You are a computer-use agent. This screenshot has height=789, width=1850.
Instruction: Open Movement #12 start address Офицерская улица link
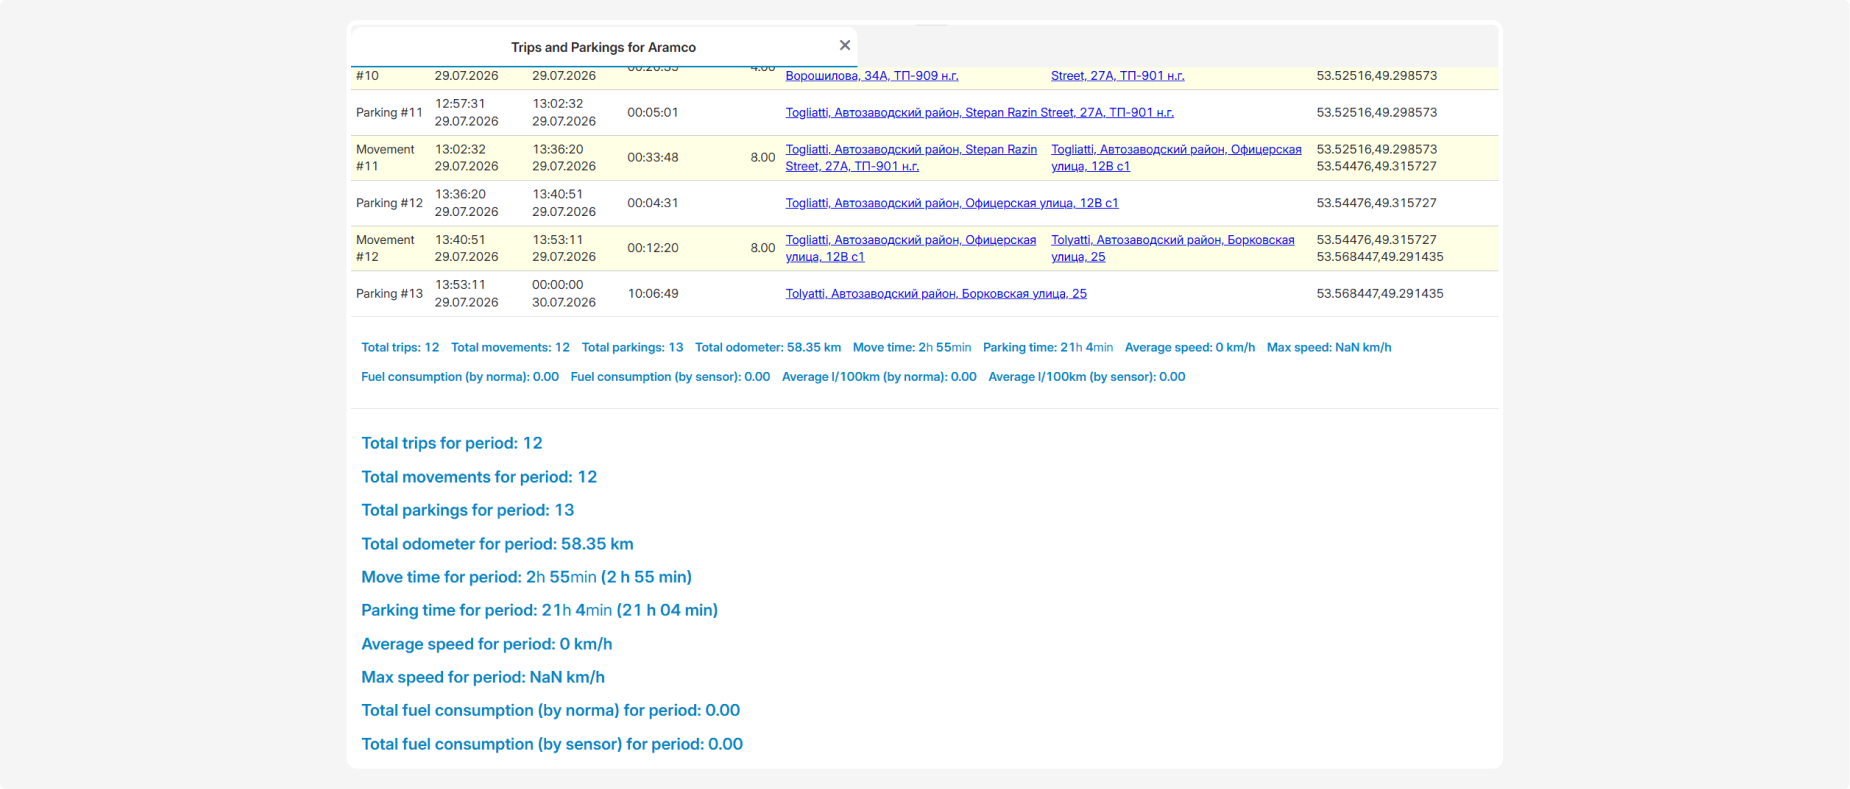tap(910, 248)
